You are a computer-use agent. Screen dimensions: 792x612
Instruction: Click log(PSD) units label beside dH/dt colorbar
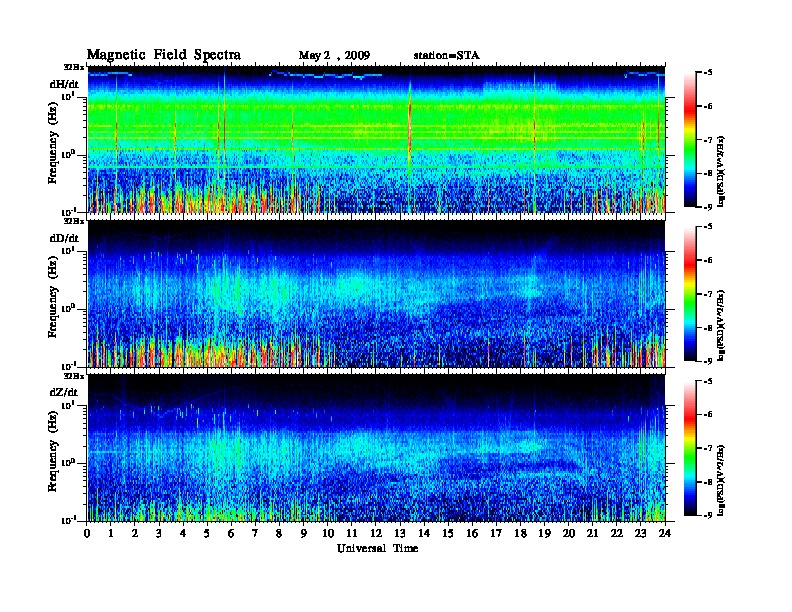722,171
